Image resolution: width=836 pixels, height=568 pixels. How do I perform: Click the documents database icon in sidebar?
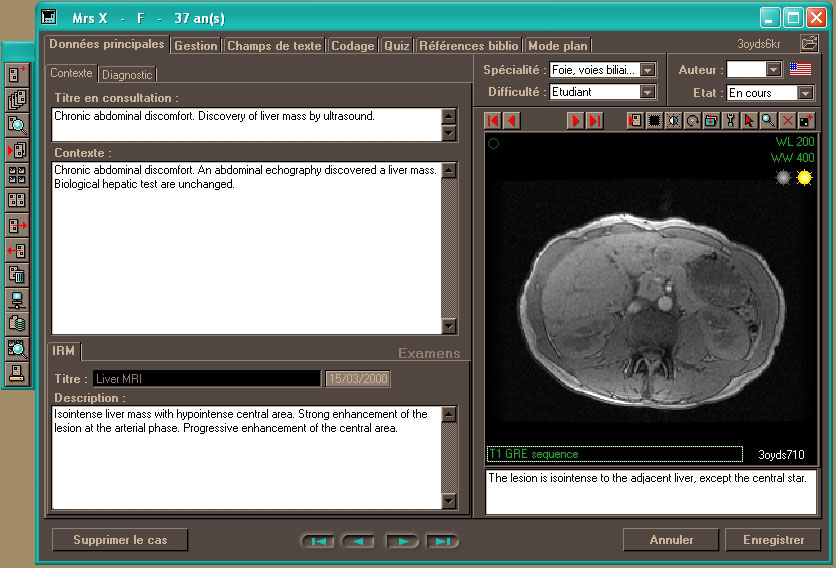[x=17, y=324]
